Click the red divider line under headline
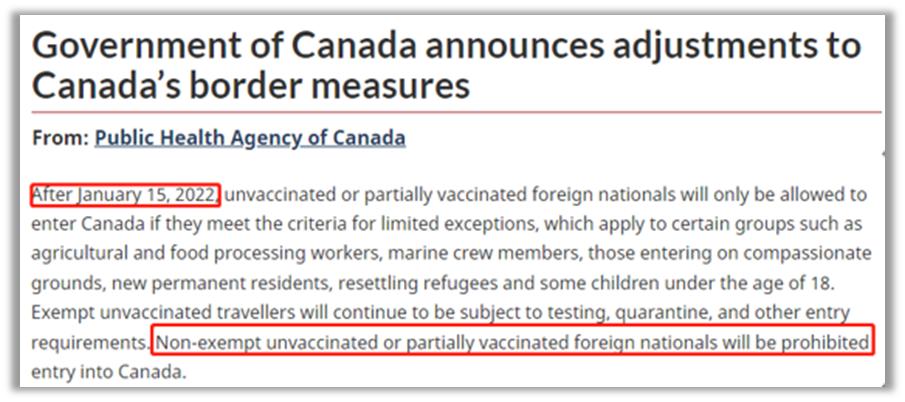This screenshot has height=402, width=905. pyautogui.click(x=455, y=112)
